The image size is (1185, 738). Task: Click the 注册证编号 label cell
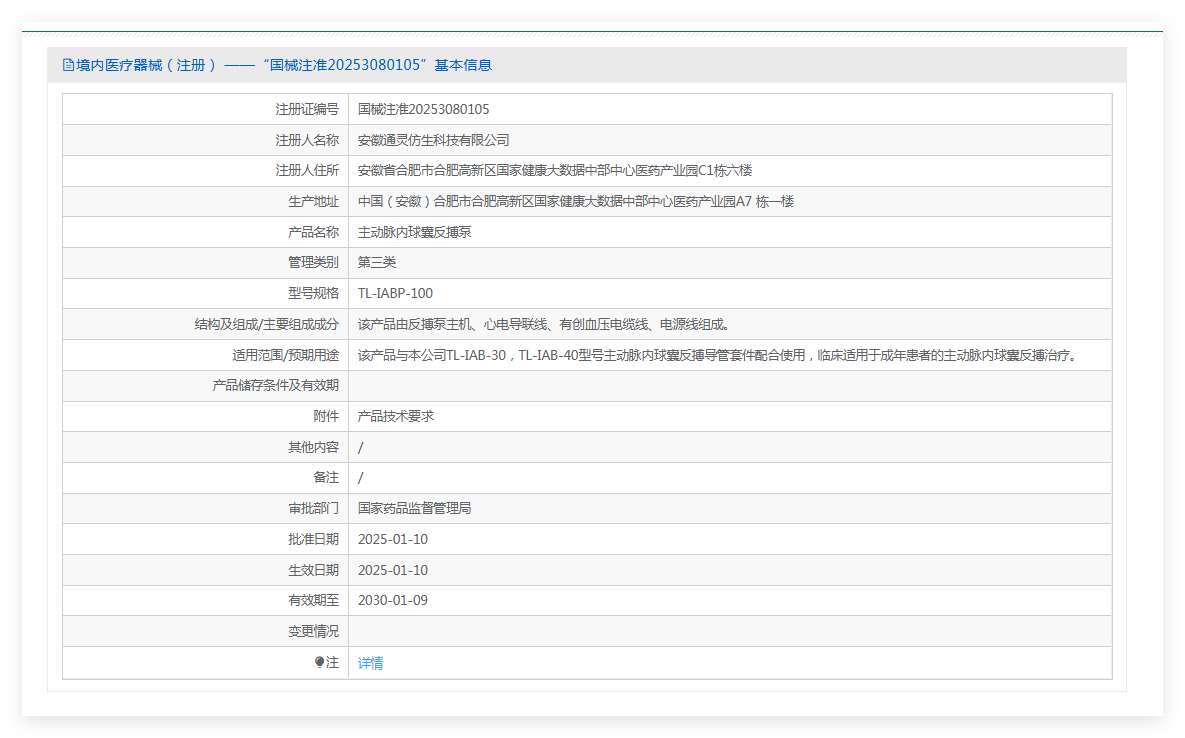(x=206, y=110)
